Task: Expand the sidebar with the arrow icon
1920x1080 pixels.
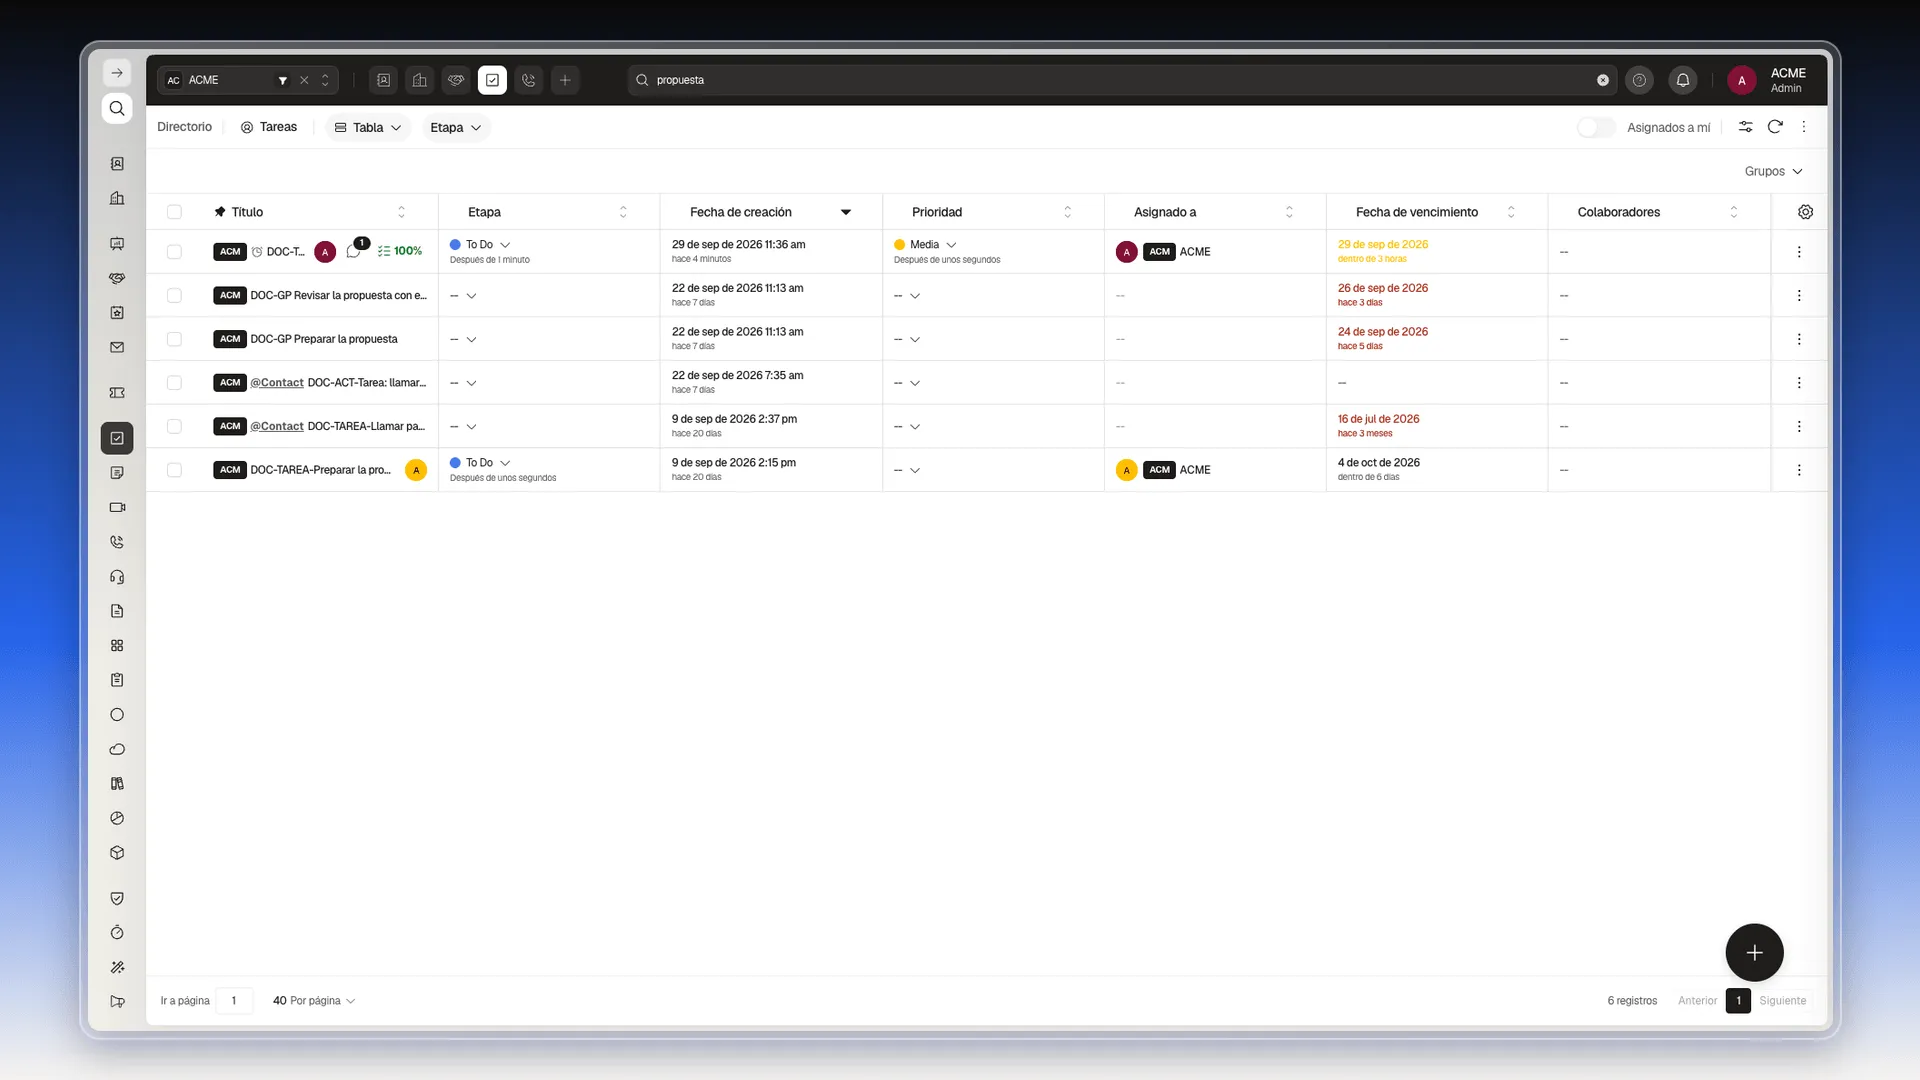Action: [117, 73]
